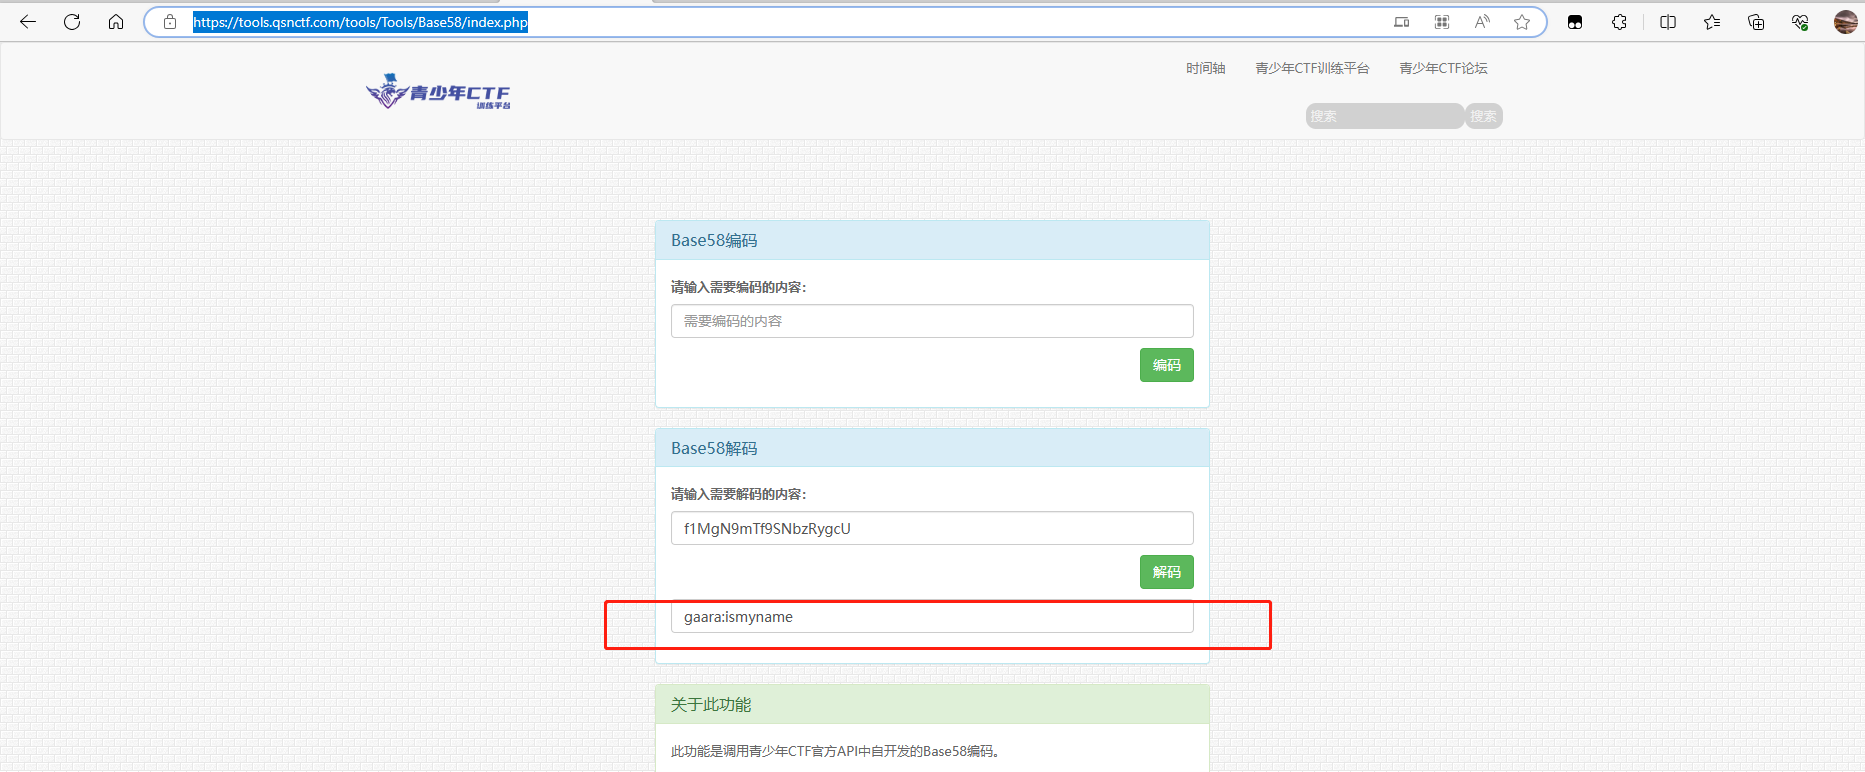Click the 青少年CTF logo
Screen dimensions: 1865x772
438,91
